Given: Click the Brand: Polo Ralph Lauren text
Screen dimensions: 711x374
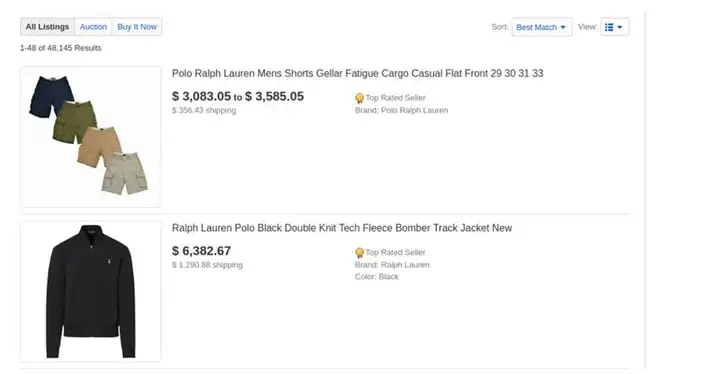Looking at the screenshot, I should click(x=401, y=110).
